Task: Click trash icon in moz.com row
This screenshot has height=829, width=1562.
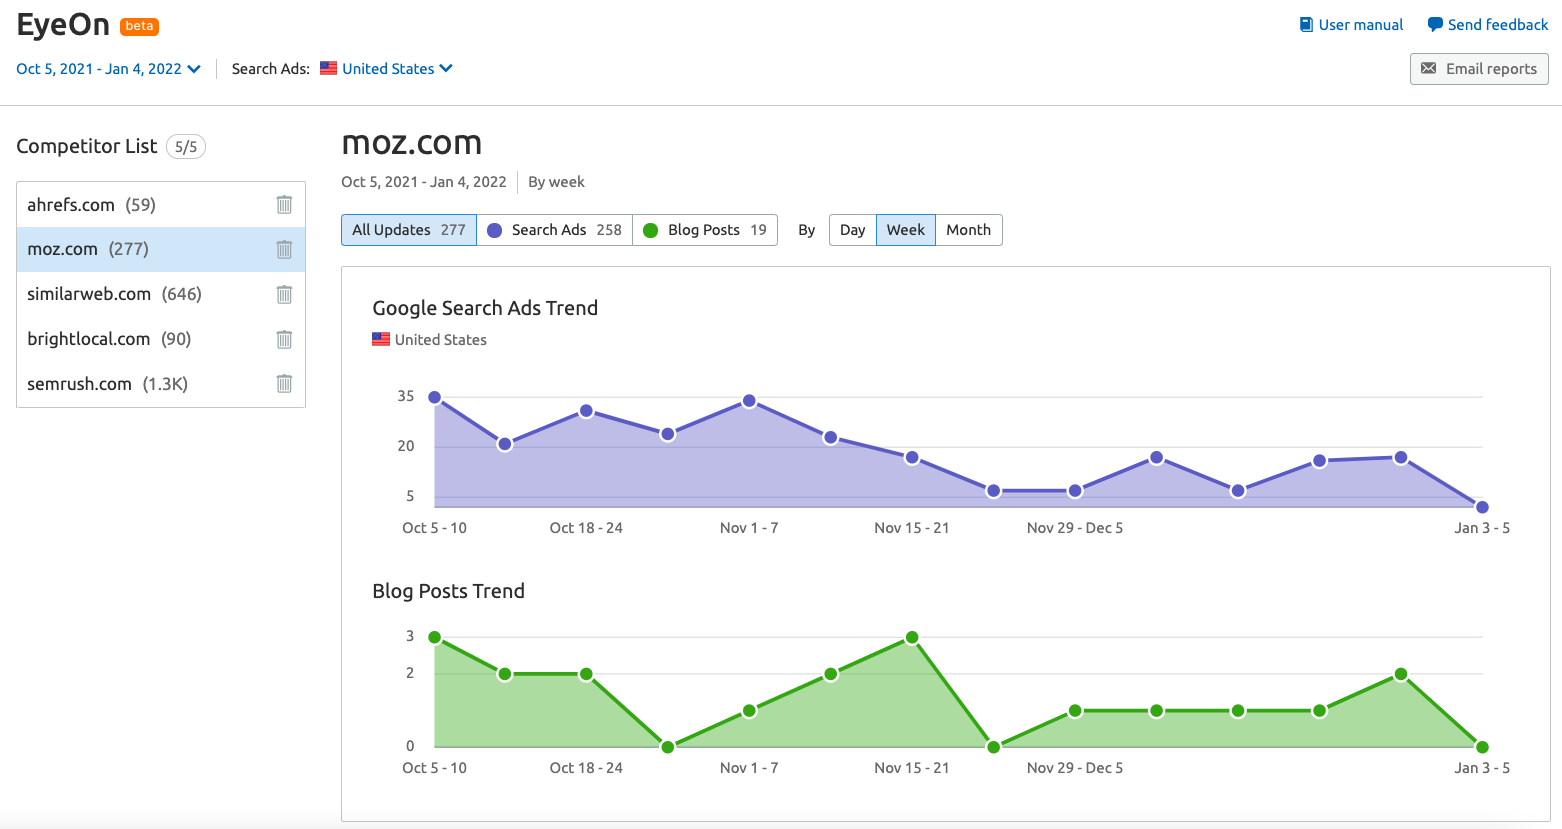Action: [284, 249]
